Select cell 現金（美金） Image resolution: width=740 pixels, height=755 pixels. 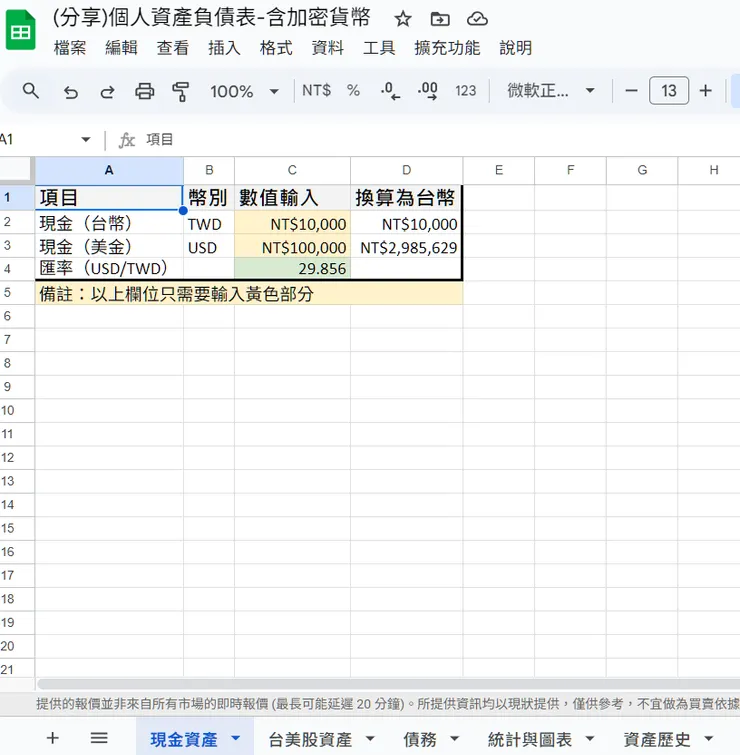pyautogui.click(x=109, y=247)
